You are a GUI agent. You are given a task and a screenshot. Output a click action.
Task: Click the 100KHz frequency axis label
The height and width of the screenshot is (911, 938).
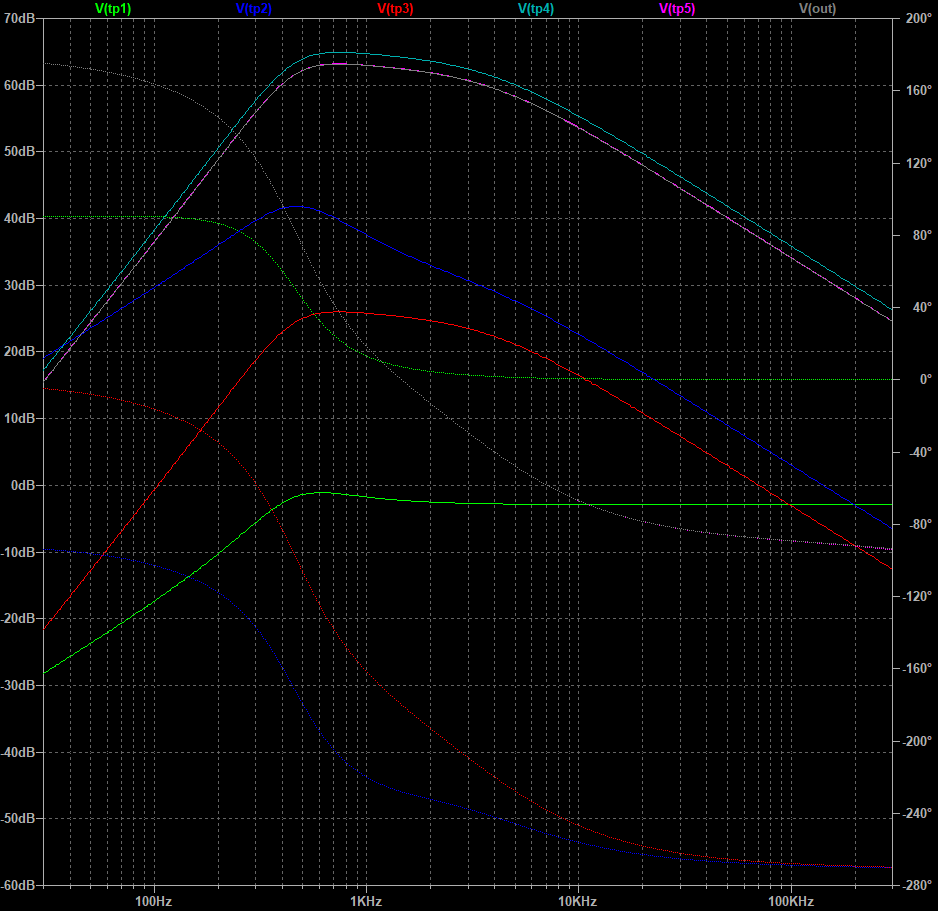pos(791,901)
